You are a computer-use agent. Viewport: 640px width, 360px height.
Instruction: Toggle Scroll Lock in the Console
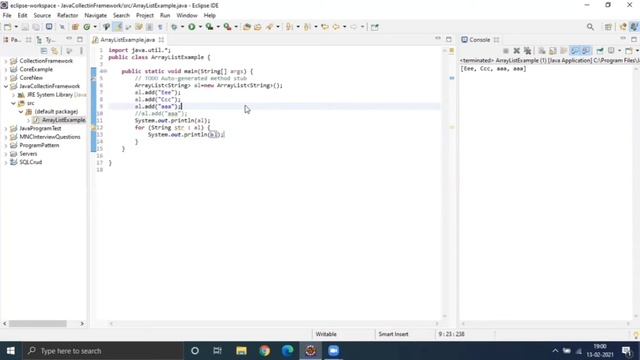tap(553, 51)
